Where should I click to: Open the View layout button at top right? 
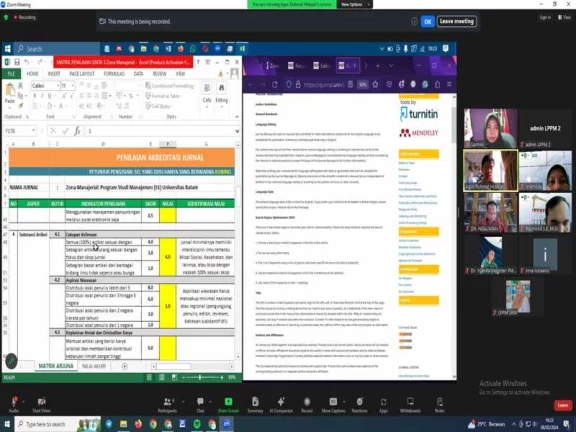(x=565, y=17)
